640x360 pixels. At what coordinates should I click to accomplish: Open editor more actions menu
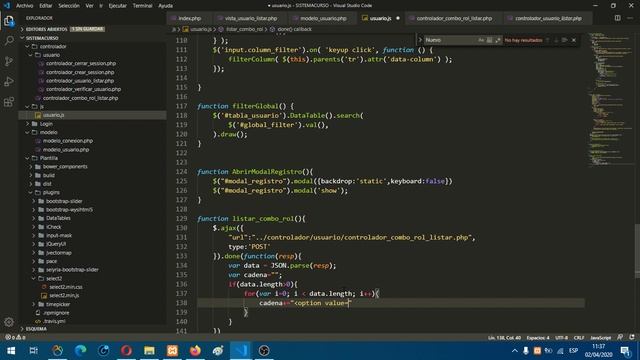point(630,18)
